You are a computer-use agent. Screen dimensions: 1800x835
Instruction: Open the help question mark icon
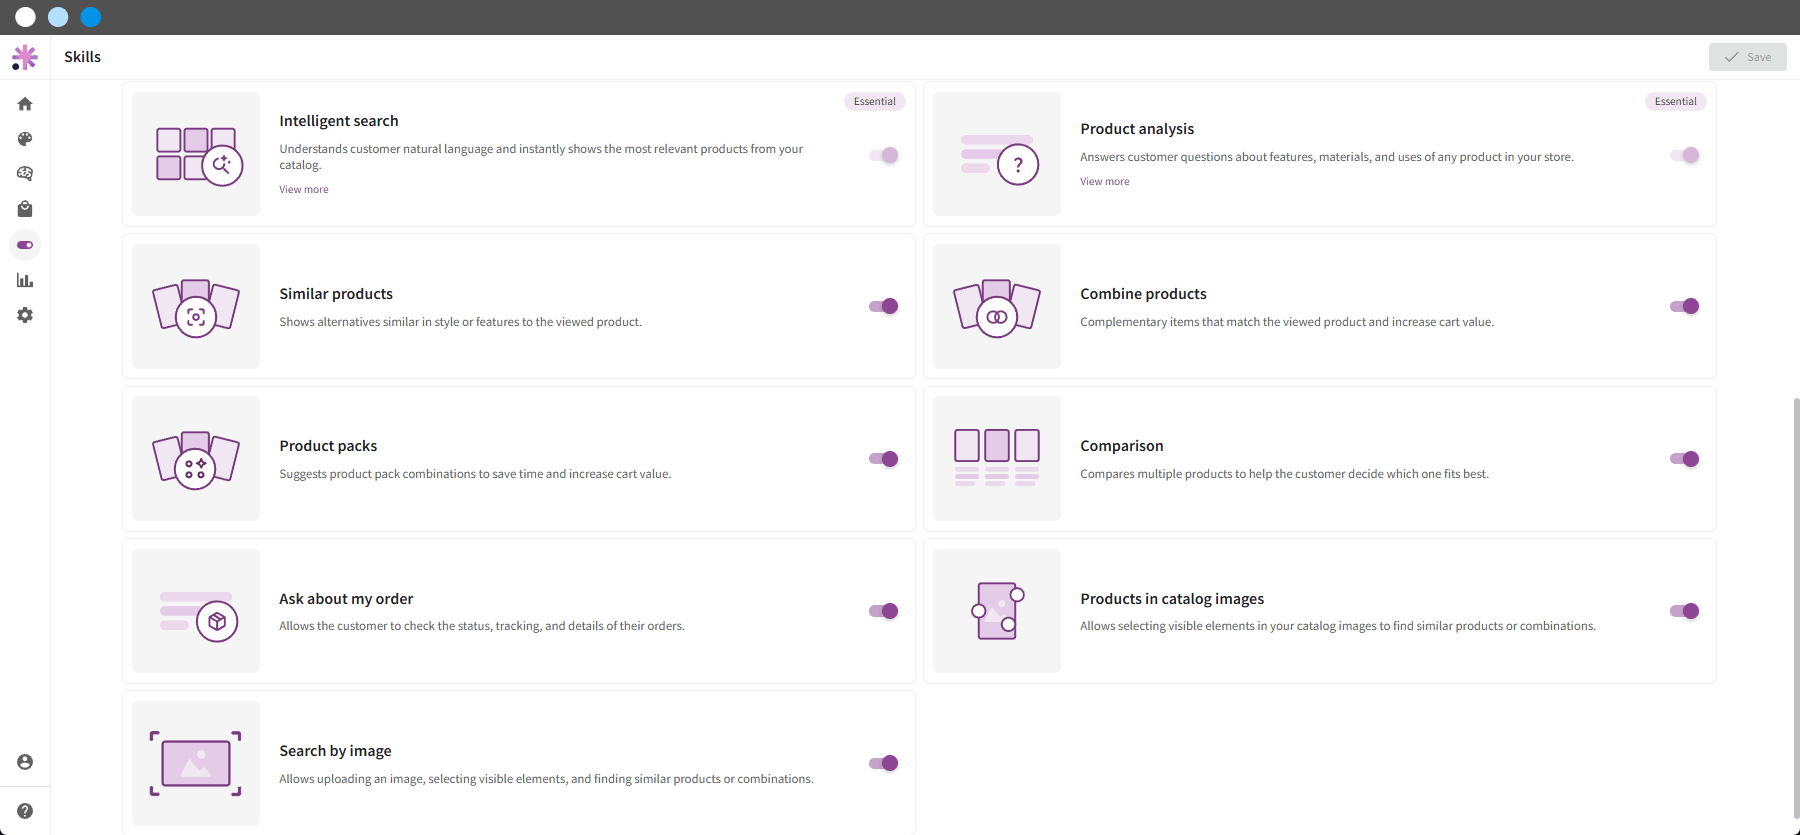click(25, 811)
